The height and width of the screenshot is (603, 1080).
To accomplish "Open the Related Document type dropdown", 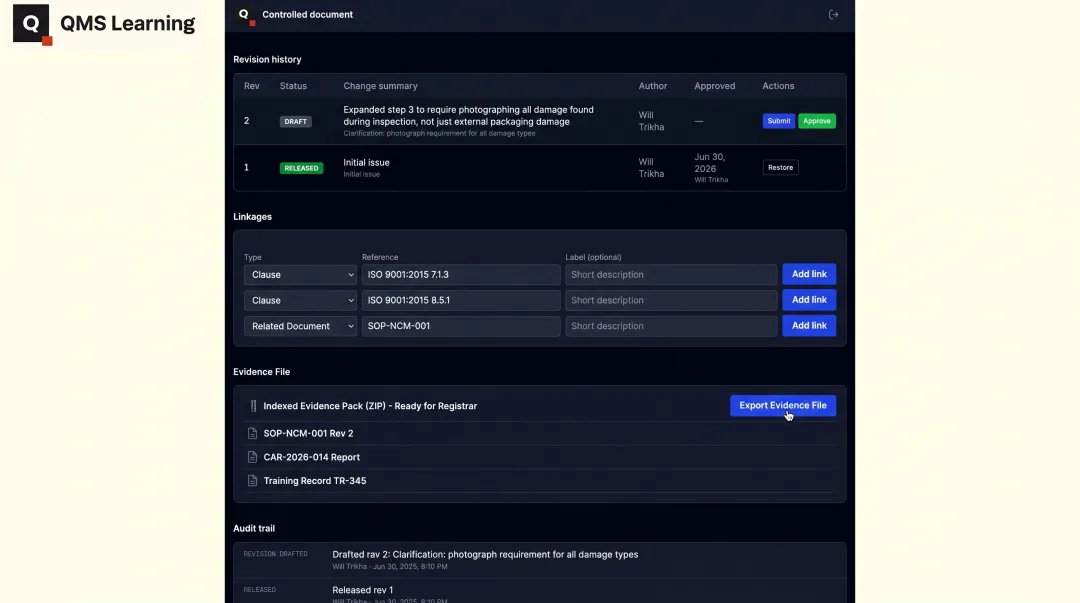I will (x=300, y=326).
